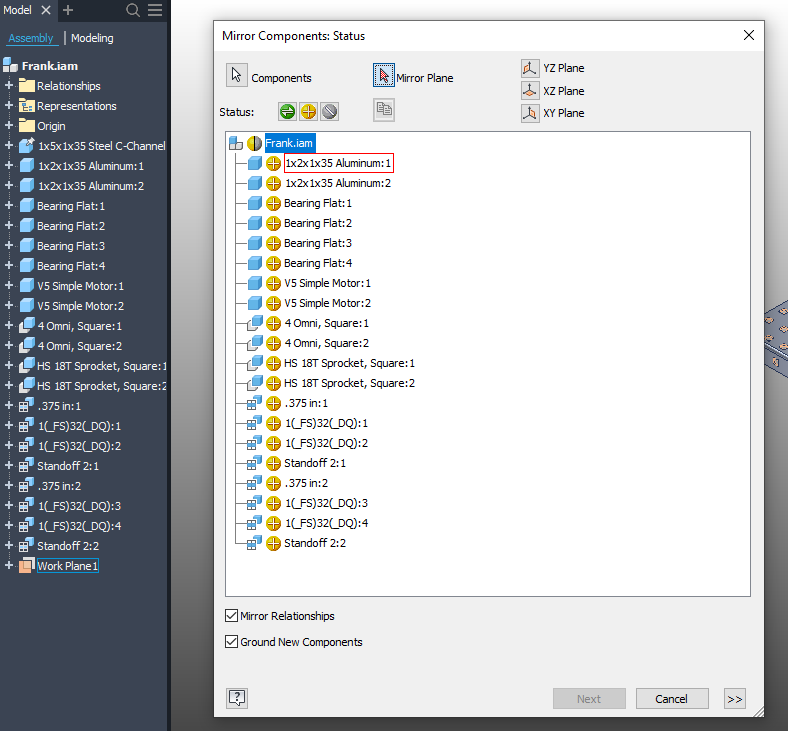
Task: Click the Components selection arrow icon
Action: (237, 76)
